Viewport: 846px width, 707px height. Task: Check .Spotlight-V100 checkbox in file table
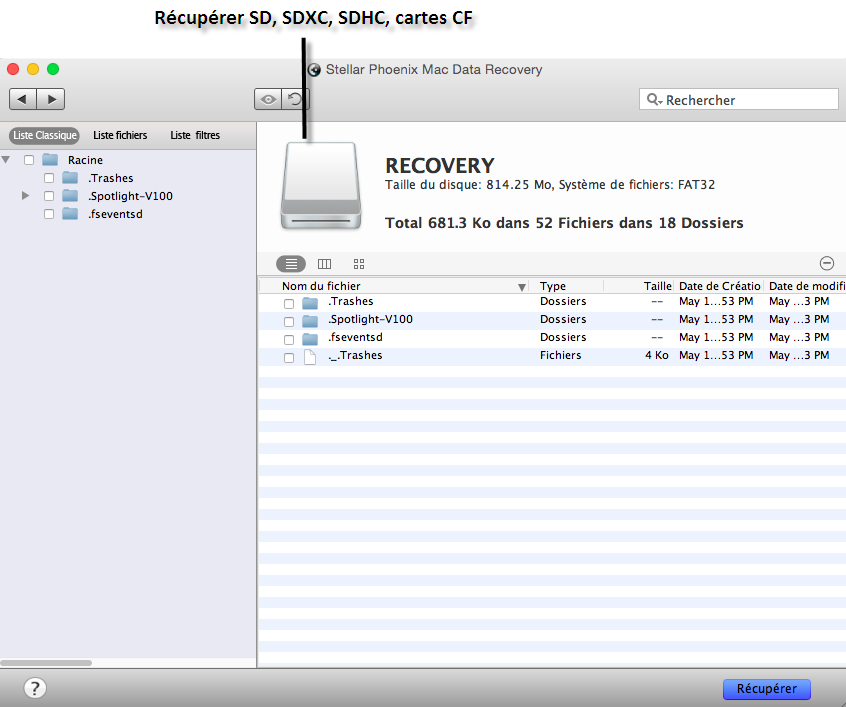pyautogui.click(x=289, y=322)
